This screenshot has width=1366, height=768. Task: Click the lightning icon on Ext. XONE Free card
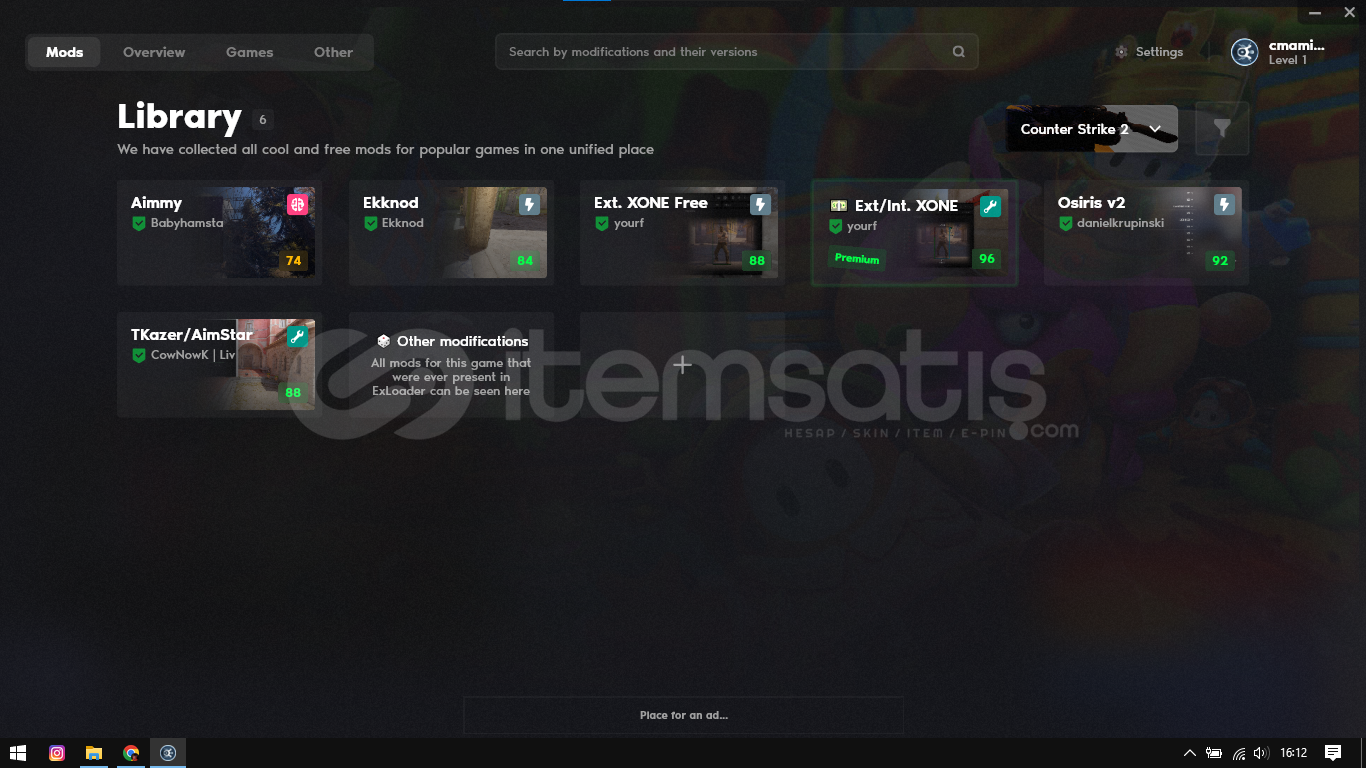click(x=760, y=204)
